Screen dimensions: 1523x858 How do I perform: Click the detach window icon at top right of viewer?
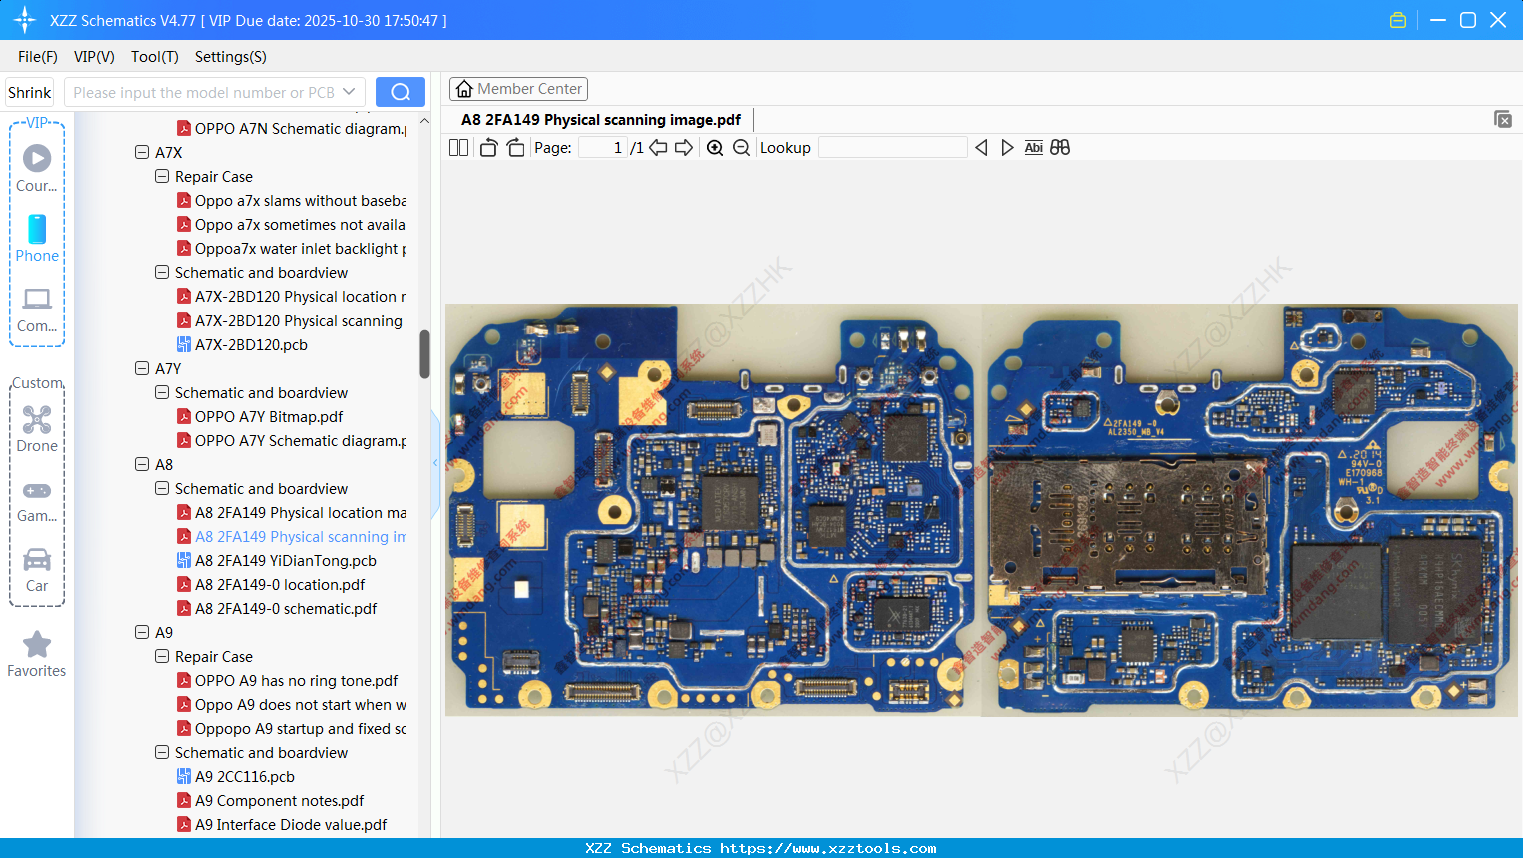tap(1503, 119)
